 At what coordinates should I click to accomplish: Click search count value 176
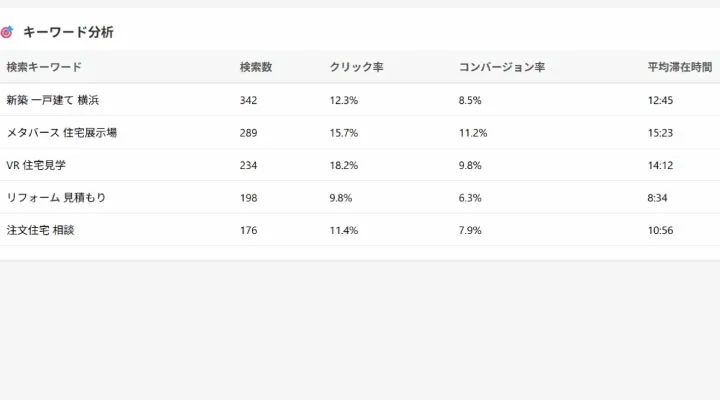click(x=248, y=230)
